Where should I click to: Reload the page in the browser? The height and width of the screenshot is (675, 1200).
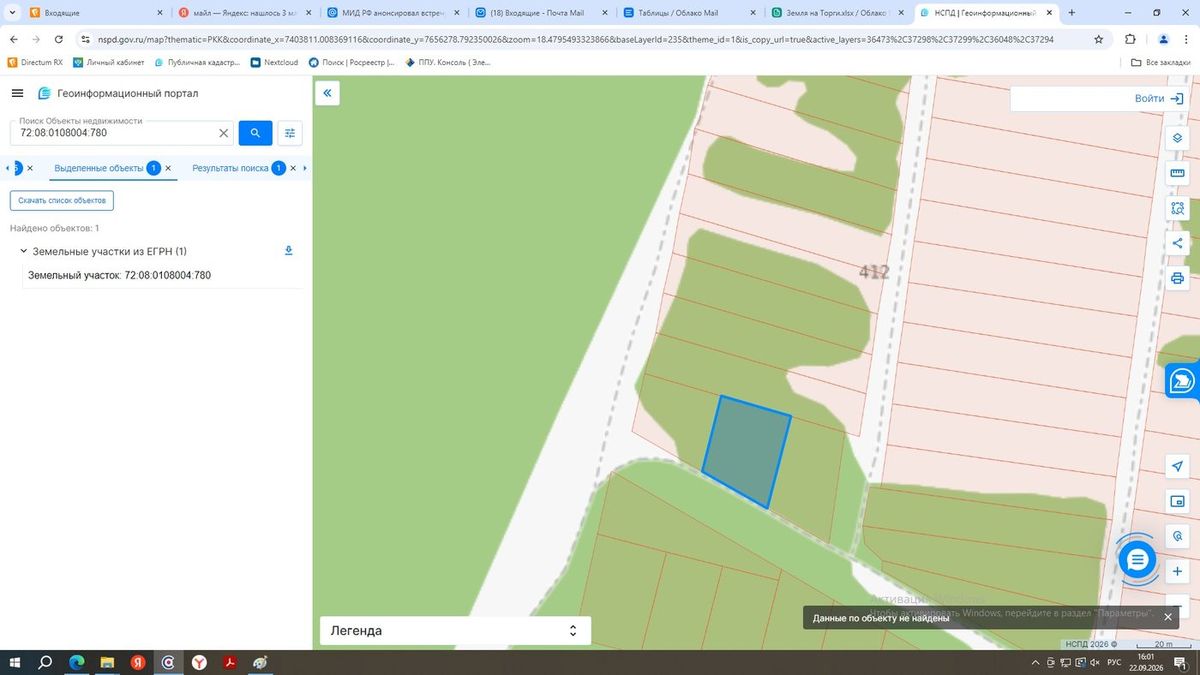[x=59, y=39]
